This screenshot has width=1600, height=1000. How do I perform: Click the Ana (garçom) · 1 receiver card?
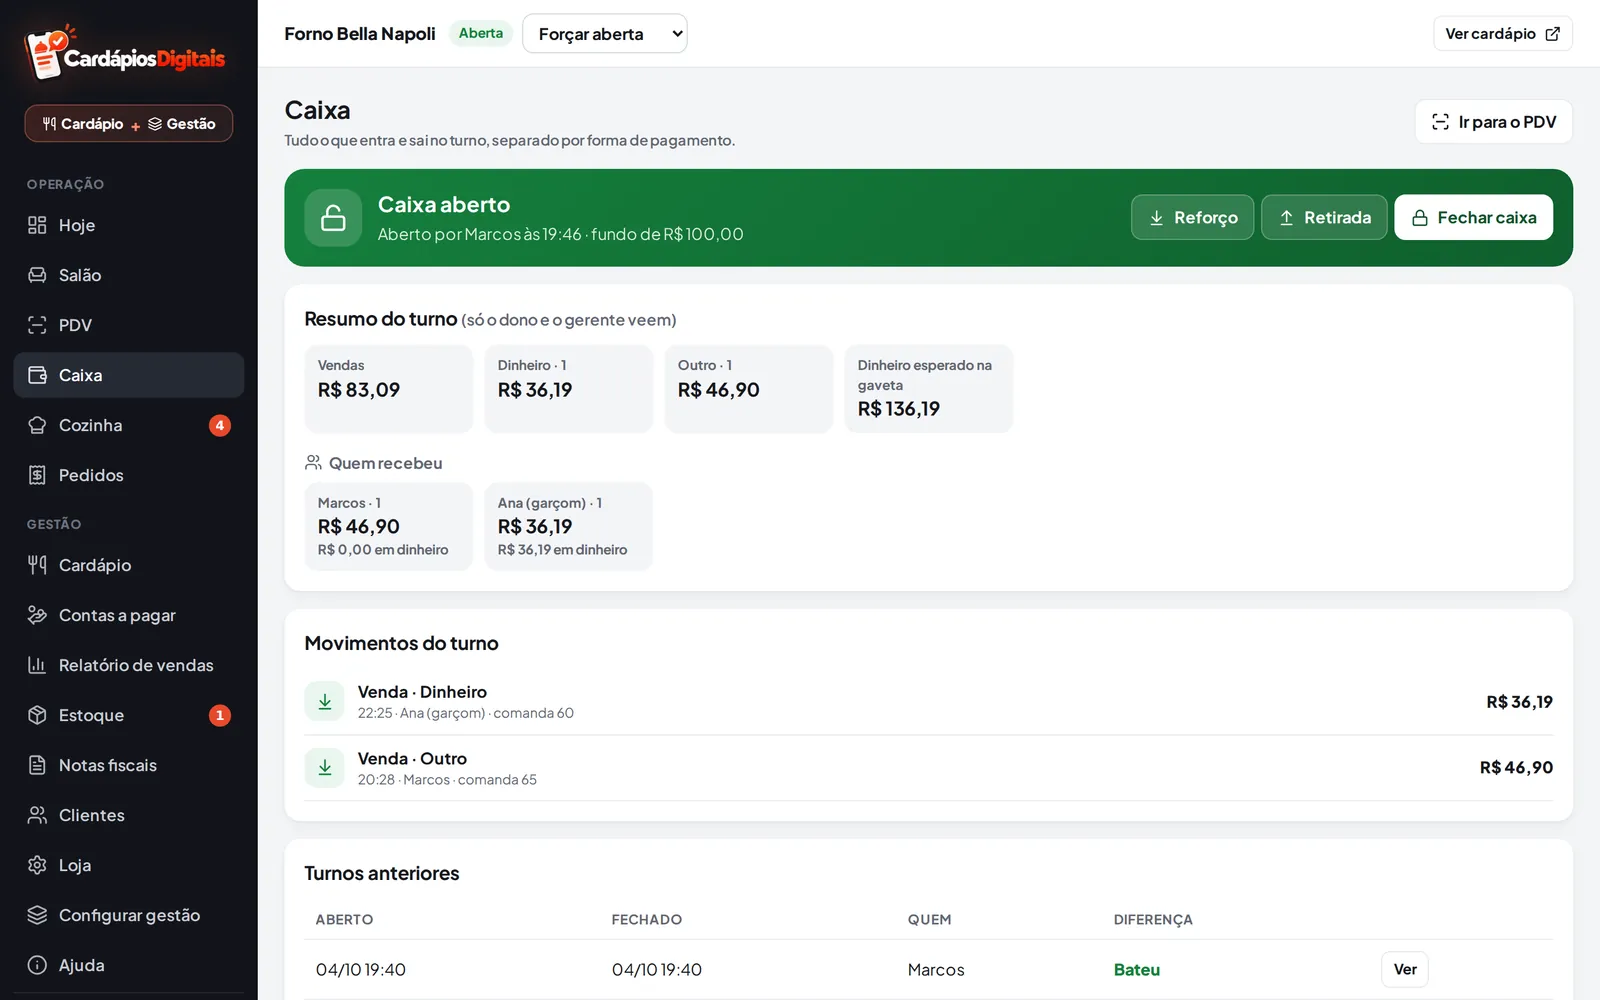tap(569, 526)
